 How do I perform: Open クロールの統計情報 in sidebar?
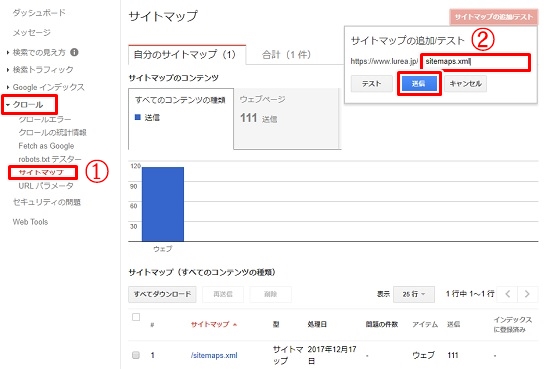coord(52,133)
